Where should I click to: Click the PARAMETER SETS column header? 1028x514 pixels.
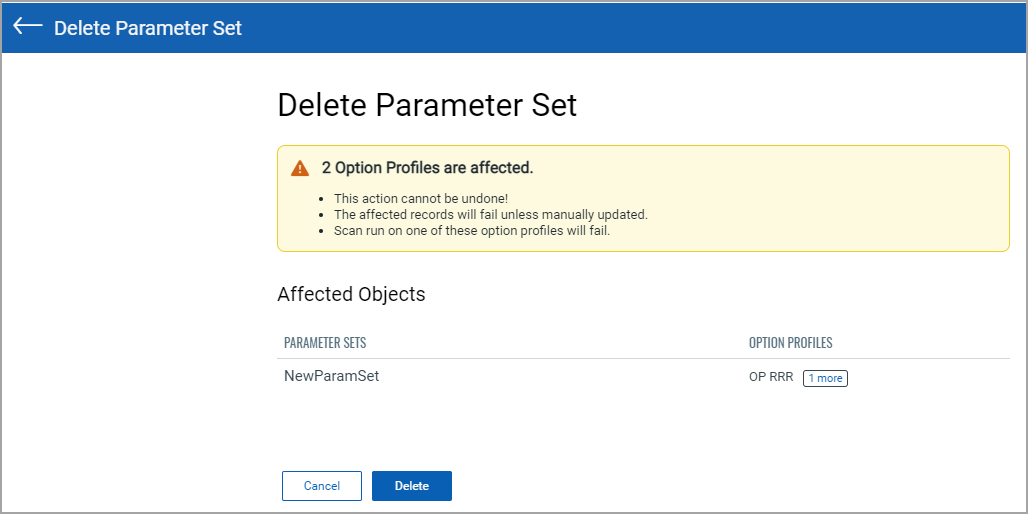[x=325, y=343]
